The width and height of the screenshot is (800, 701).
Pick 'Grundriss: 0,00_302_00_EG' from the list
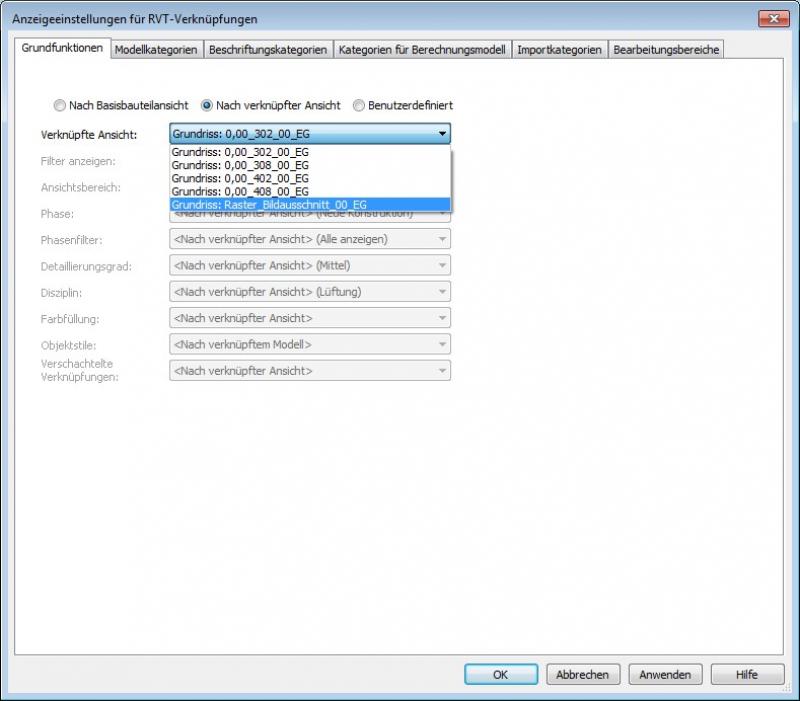click(x=240, y=152)
